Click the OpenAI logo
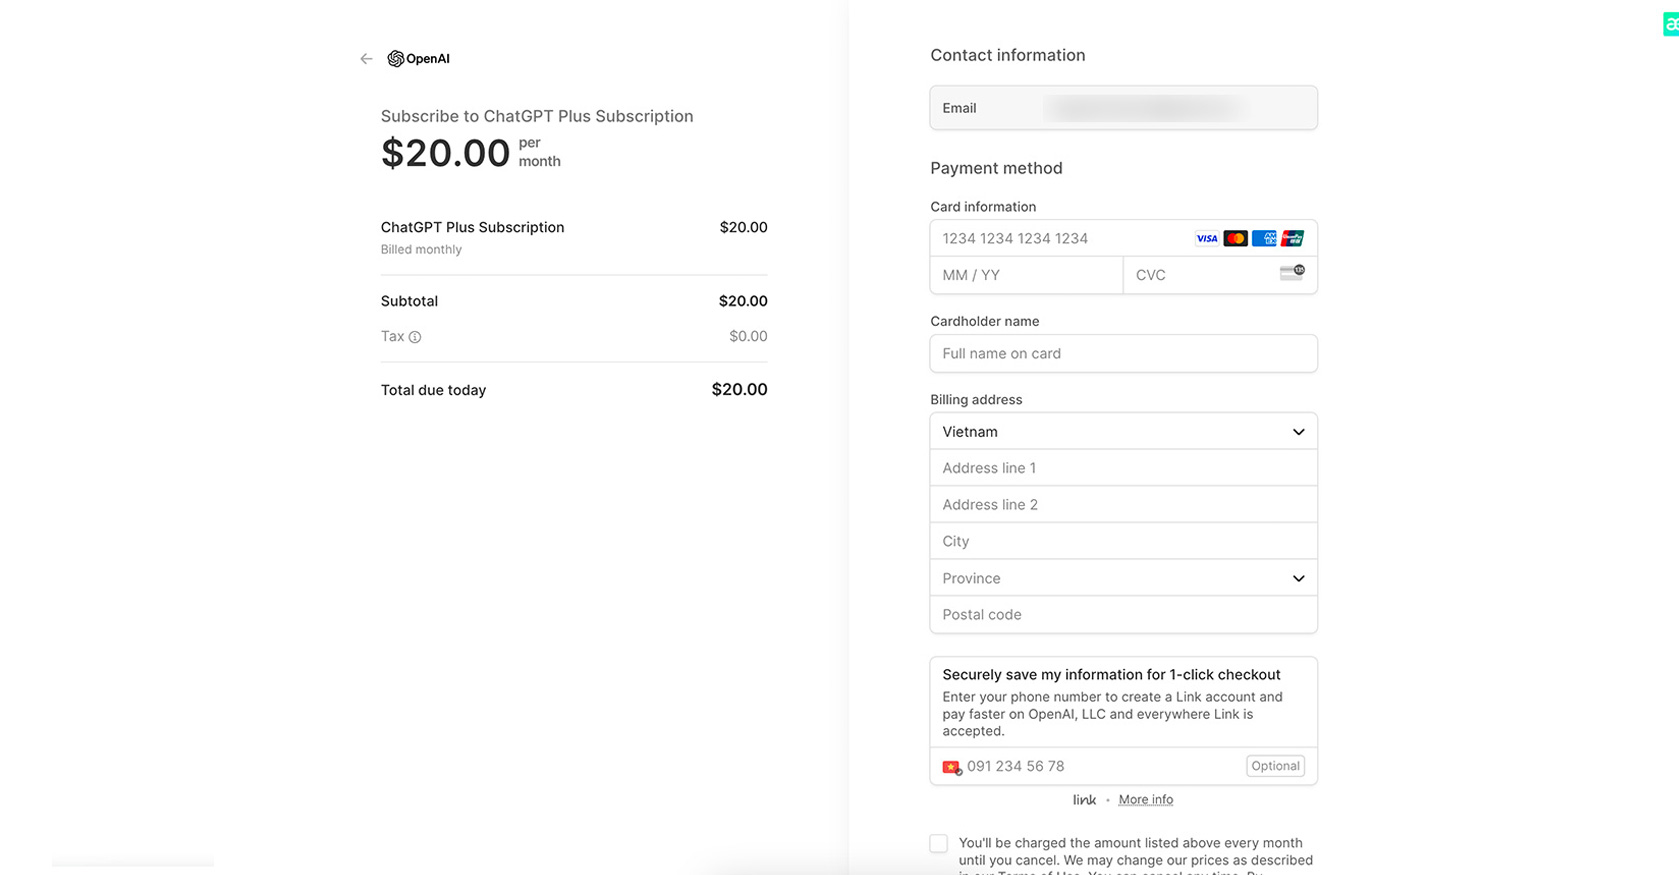This screenshot has height=875, width=1679. 418,59
